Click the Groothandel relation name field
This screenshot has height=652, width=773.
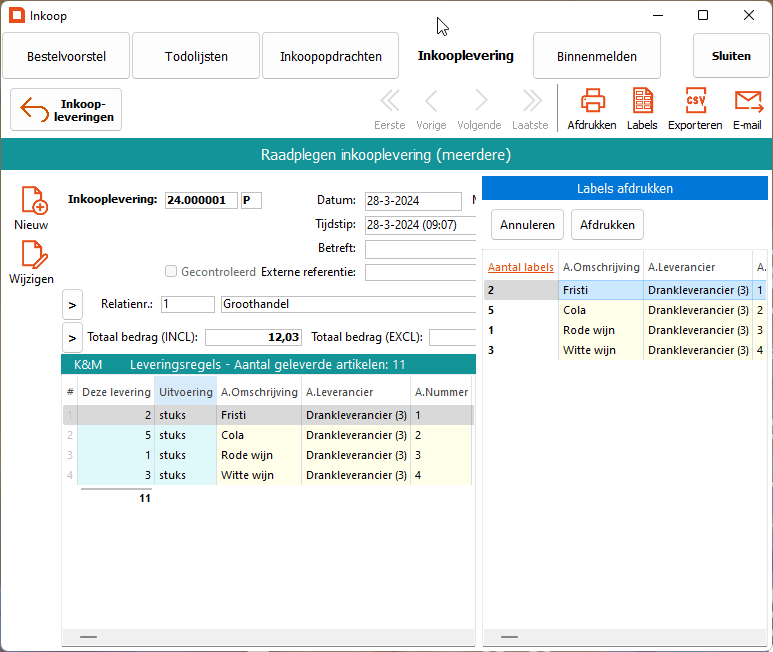point(349,304)
